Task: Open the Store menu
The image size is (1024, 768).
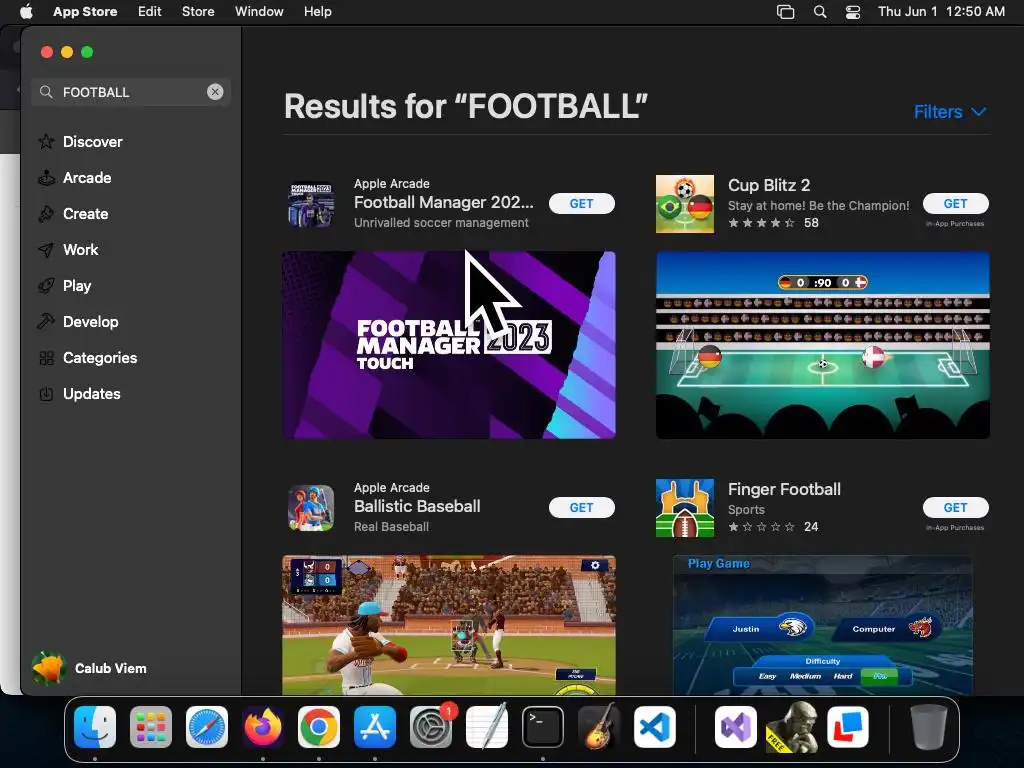Action: pos(198,11)
